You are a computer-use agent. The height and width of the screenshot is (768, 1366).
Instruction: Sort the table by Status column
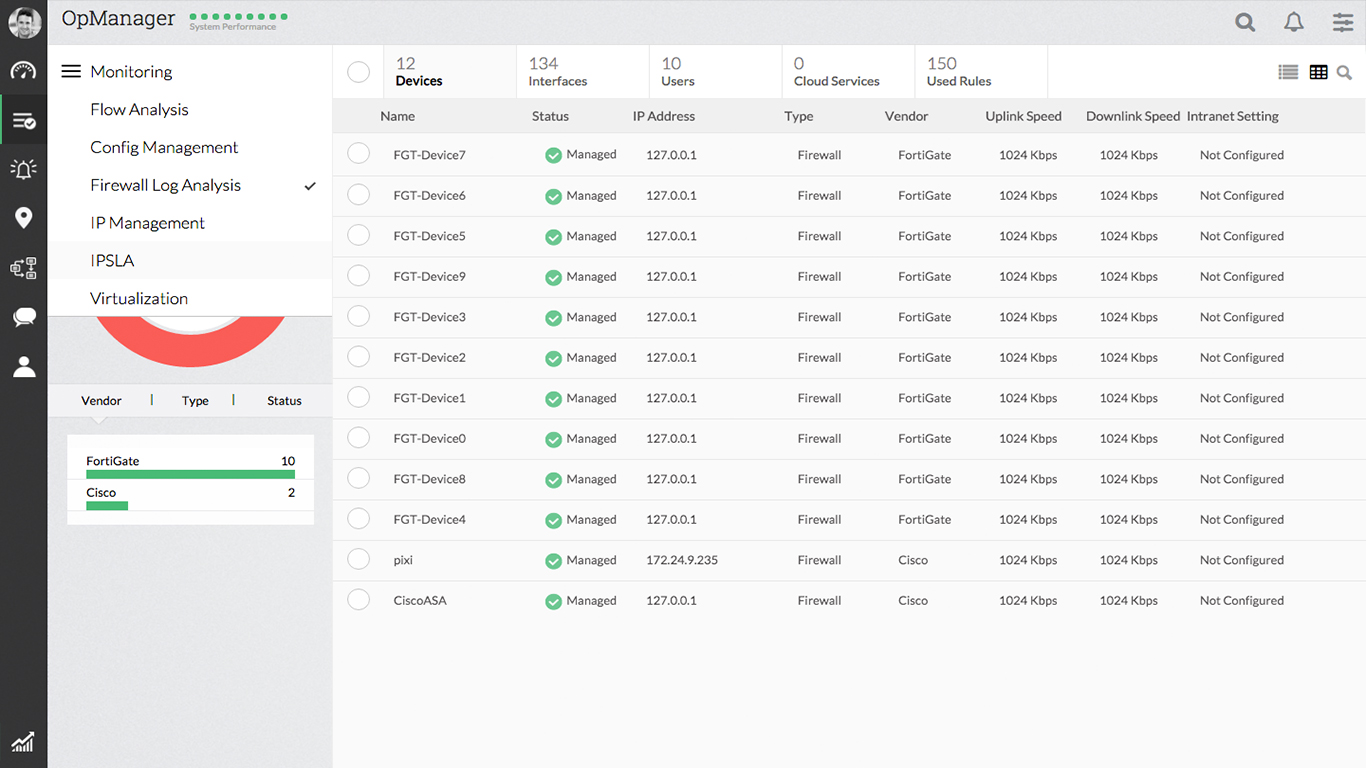click(550, 117)
